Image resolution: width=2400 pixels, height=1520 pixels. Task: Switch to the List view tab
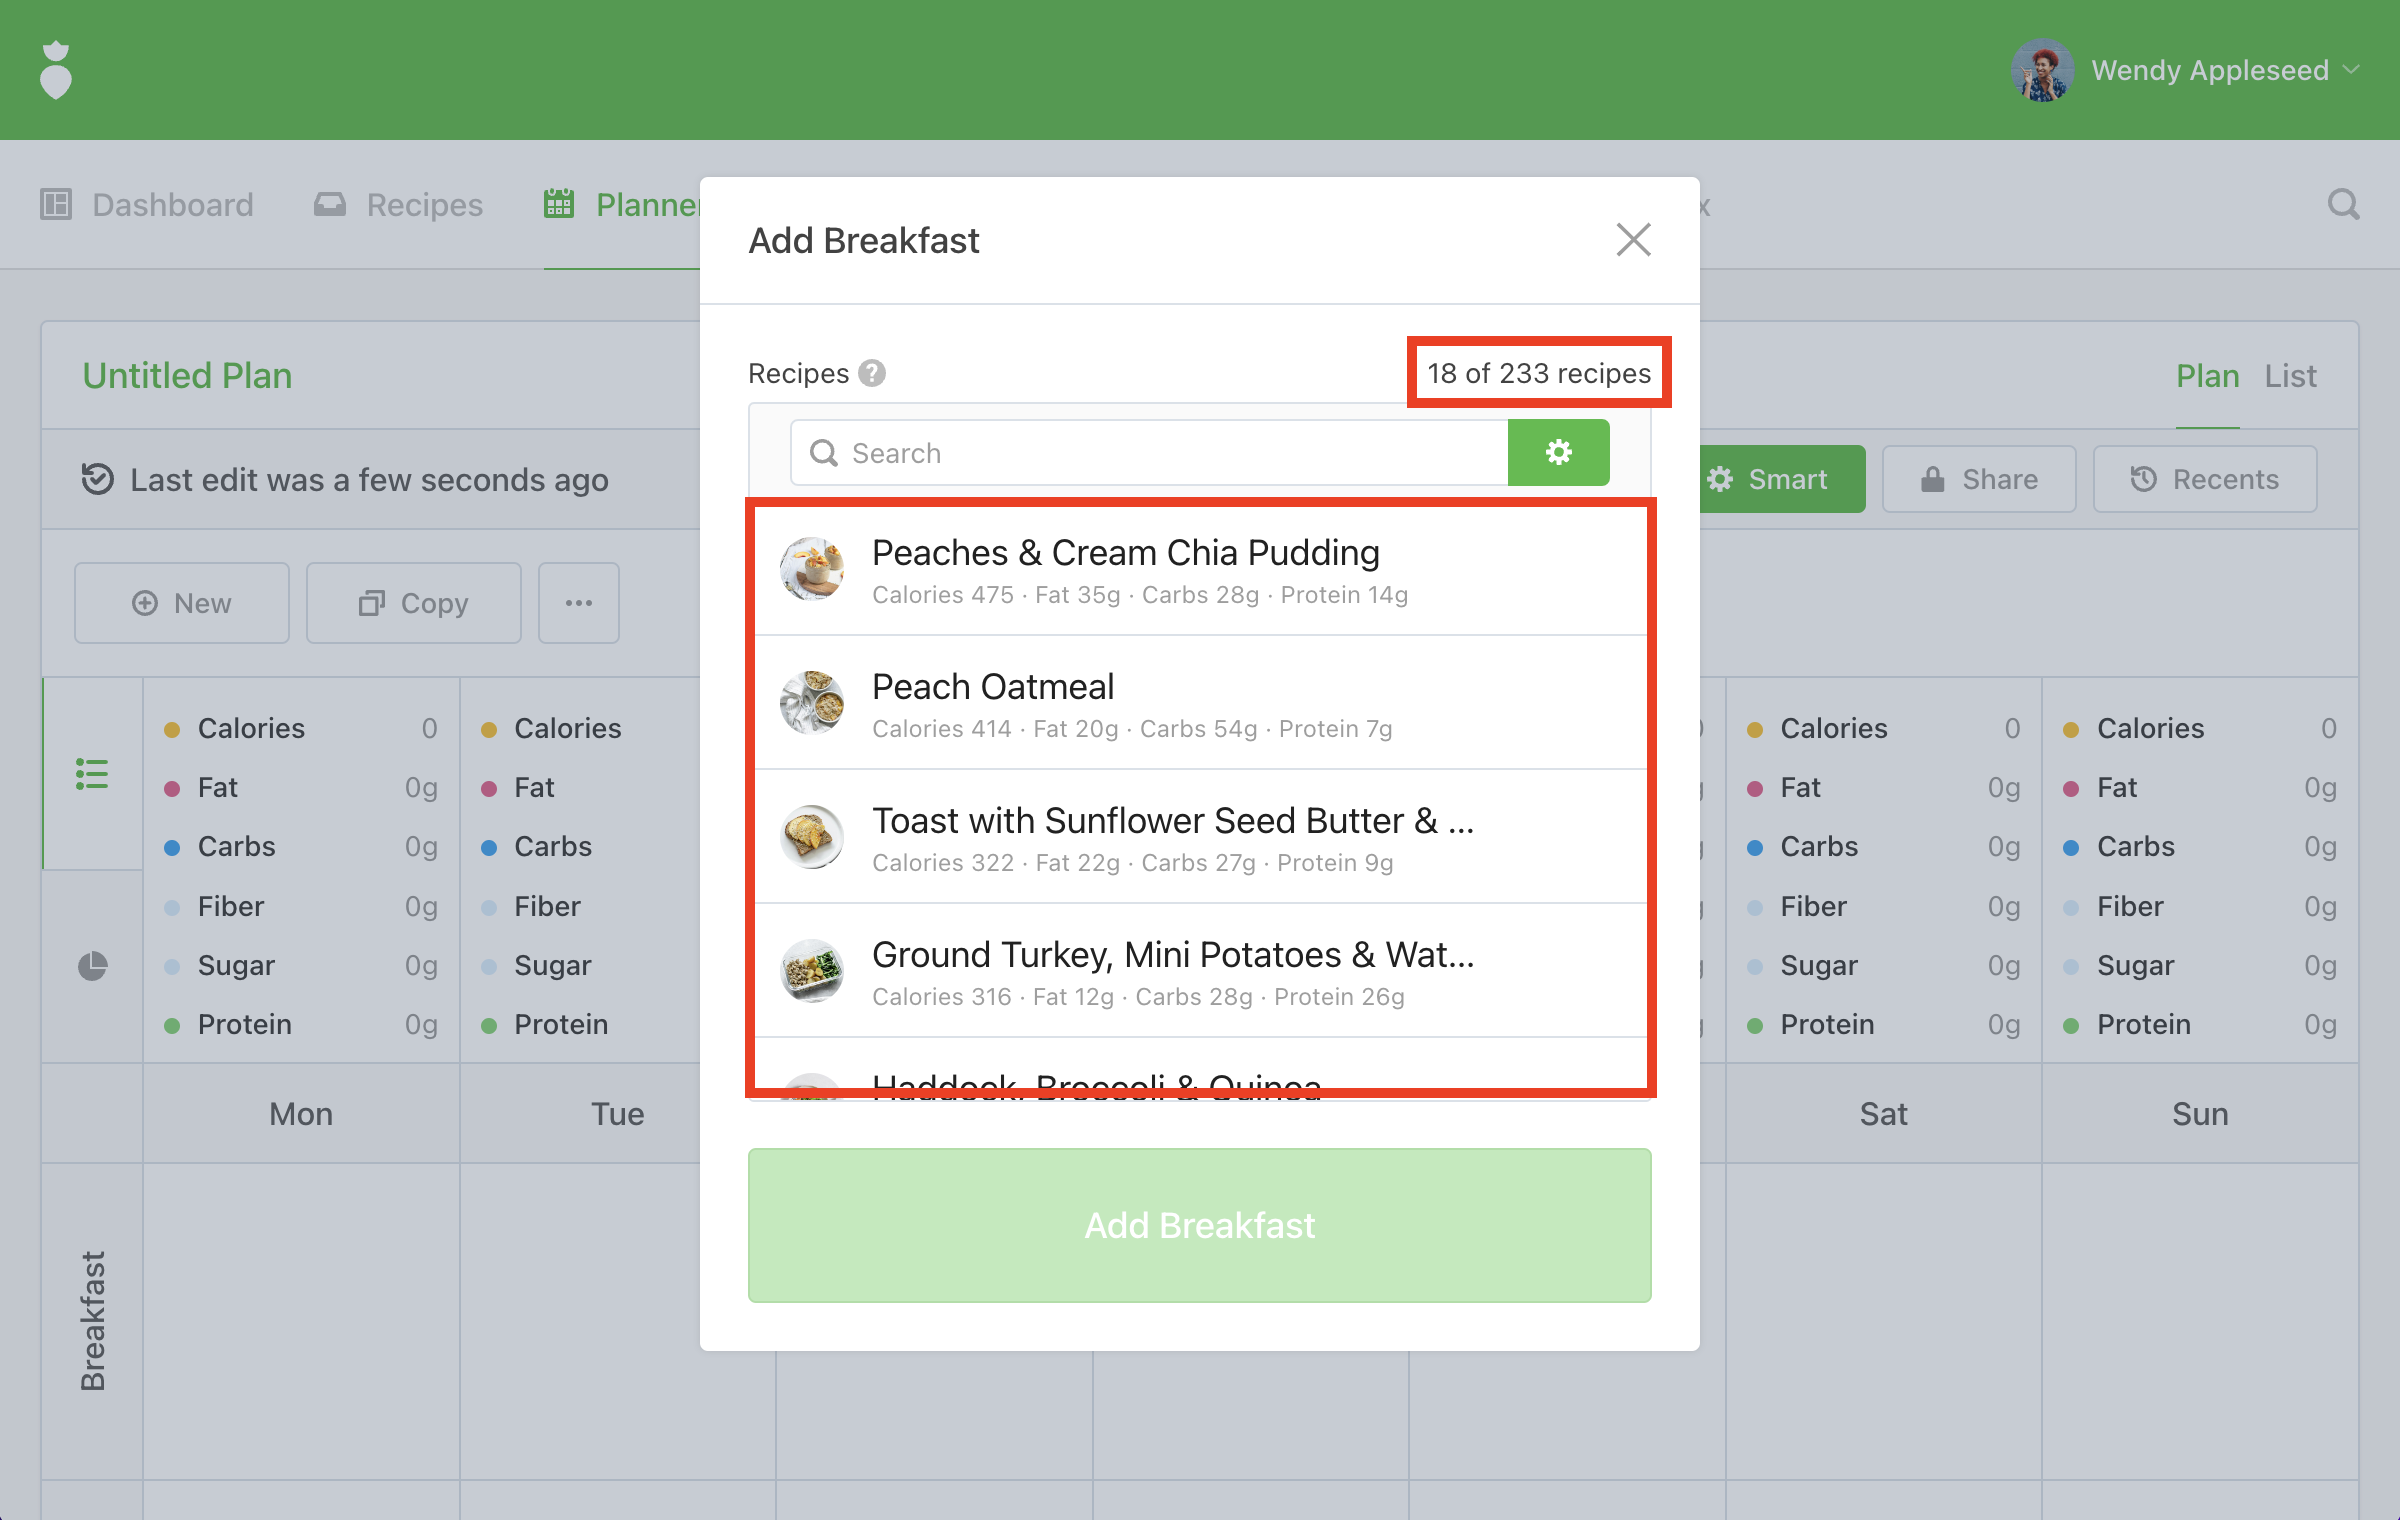[2290, 376]
